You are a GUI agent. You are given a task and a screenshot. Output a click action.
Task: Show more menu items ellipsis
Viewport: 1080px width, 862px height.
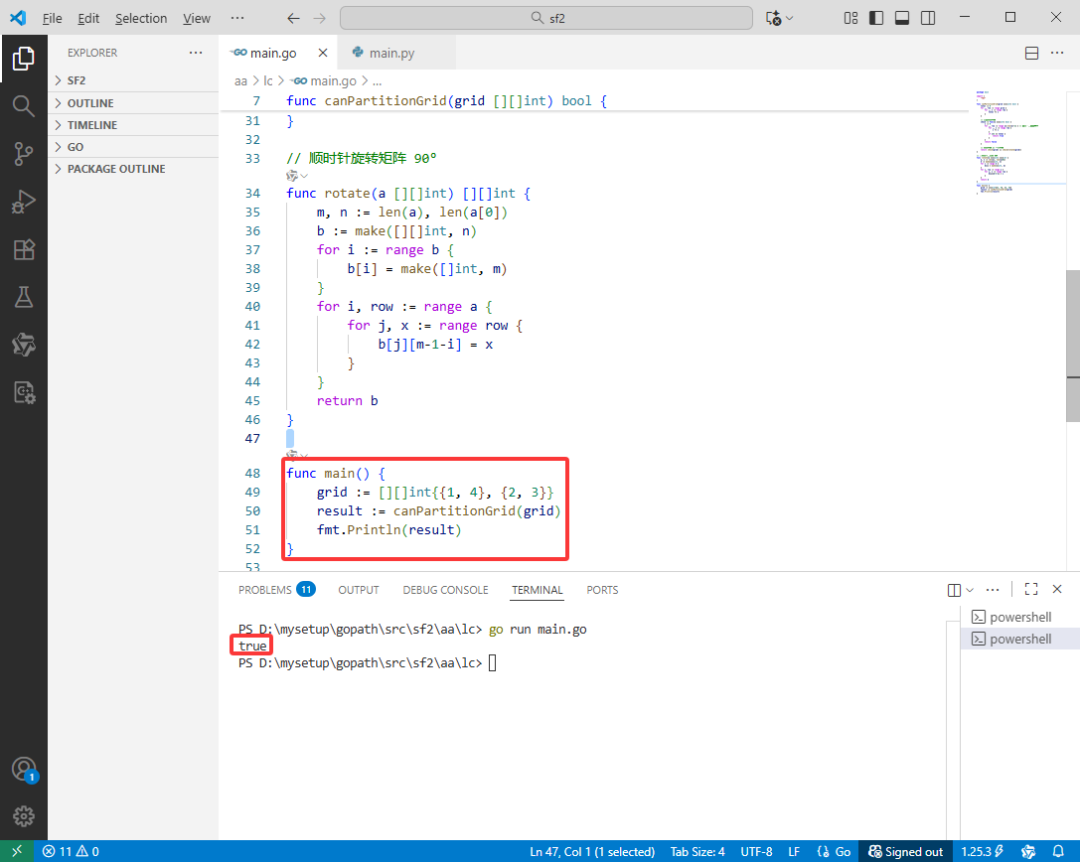(x=237, y=19)
